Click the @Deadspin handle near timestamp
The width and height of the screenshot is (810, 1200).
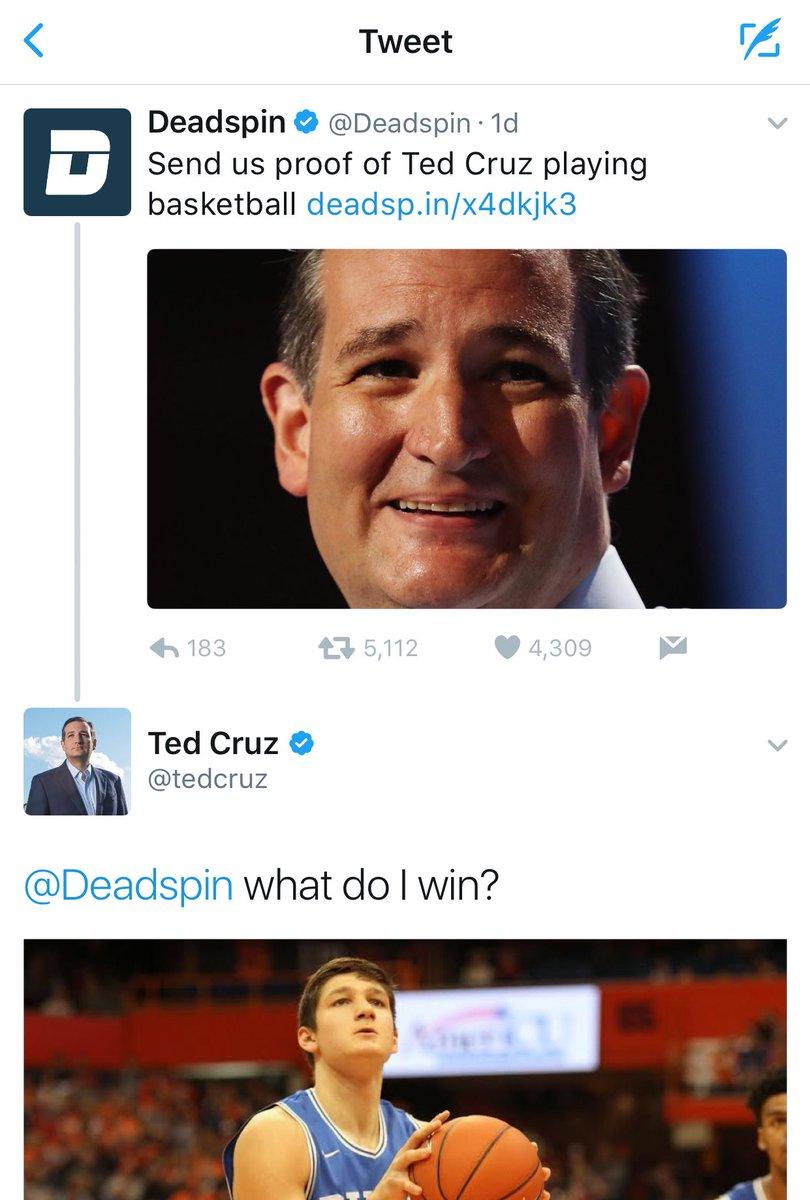(x=399, y=123)
